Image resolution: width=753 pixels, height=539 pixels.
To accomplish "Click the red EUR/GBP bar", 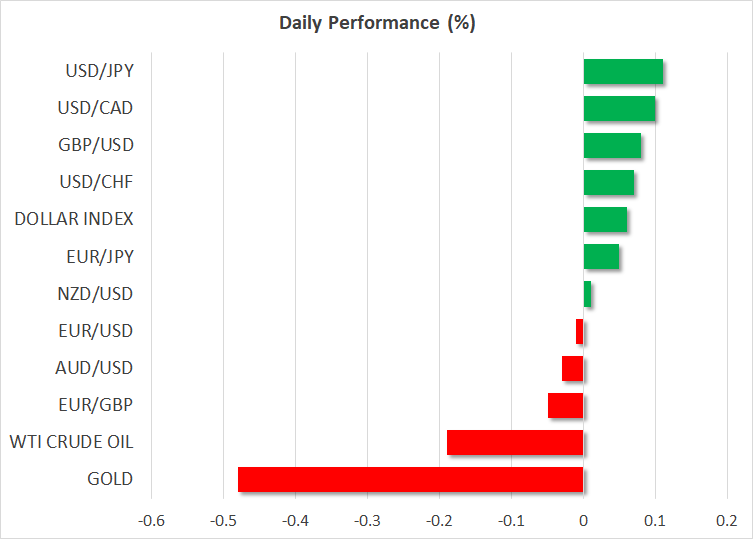I will [565, 405].
